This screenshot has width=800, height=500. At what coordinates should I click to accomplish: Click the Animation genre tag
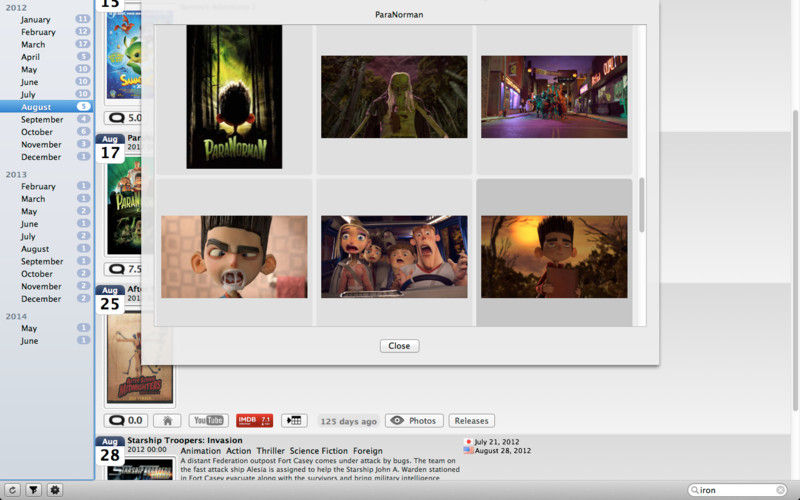tap(201, 451)
